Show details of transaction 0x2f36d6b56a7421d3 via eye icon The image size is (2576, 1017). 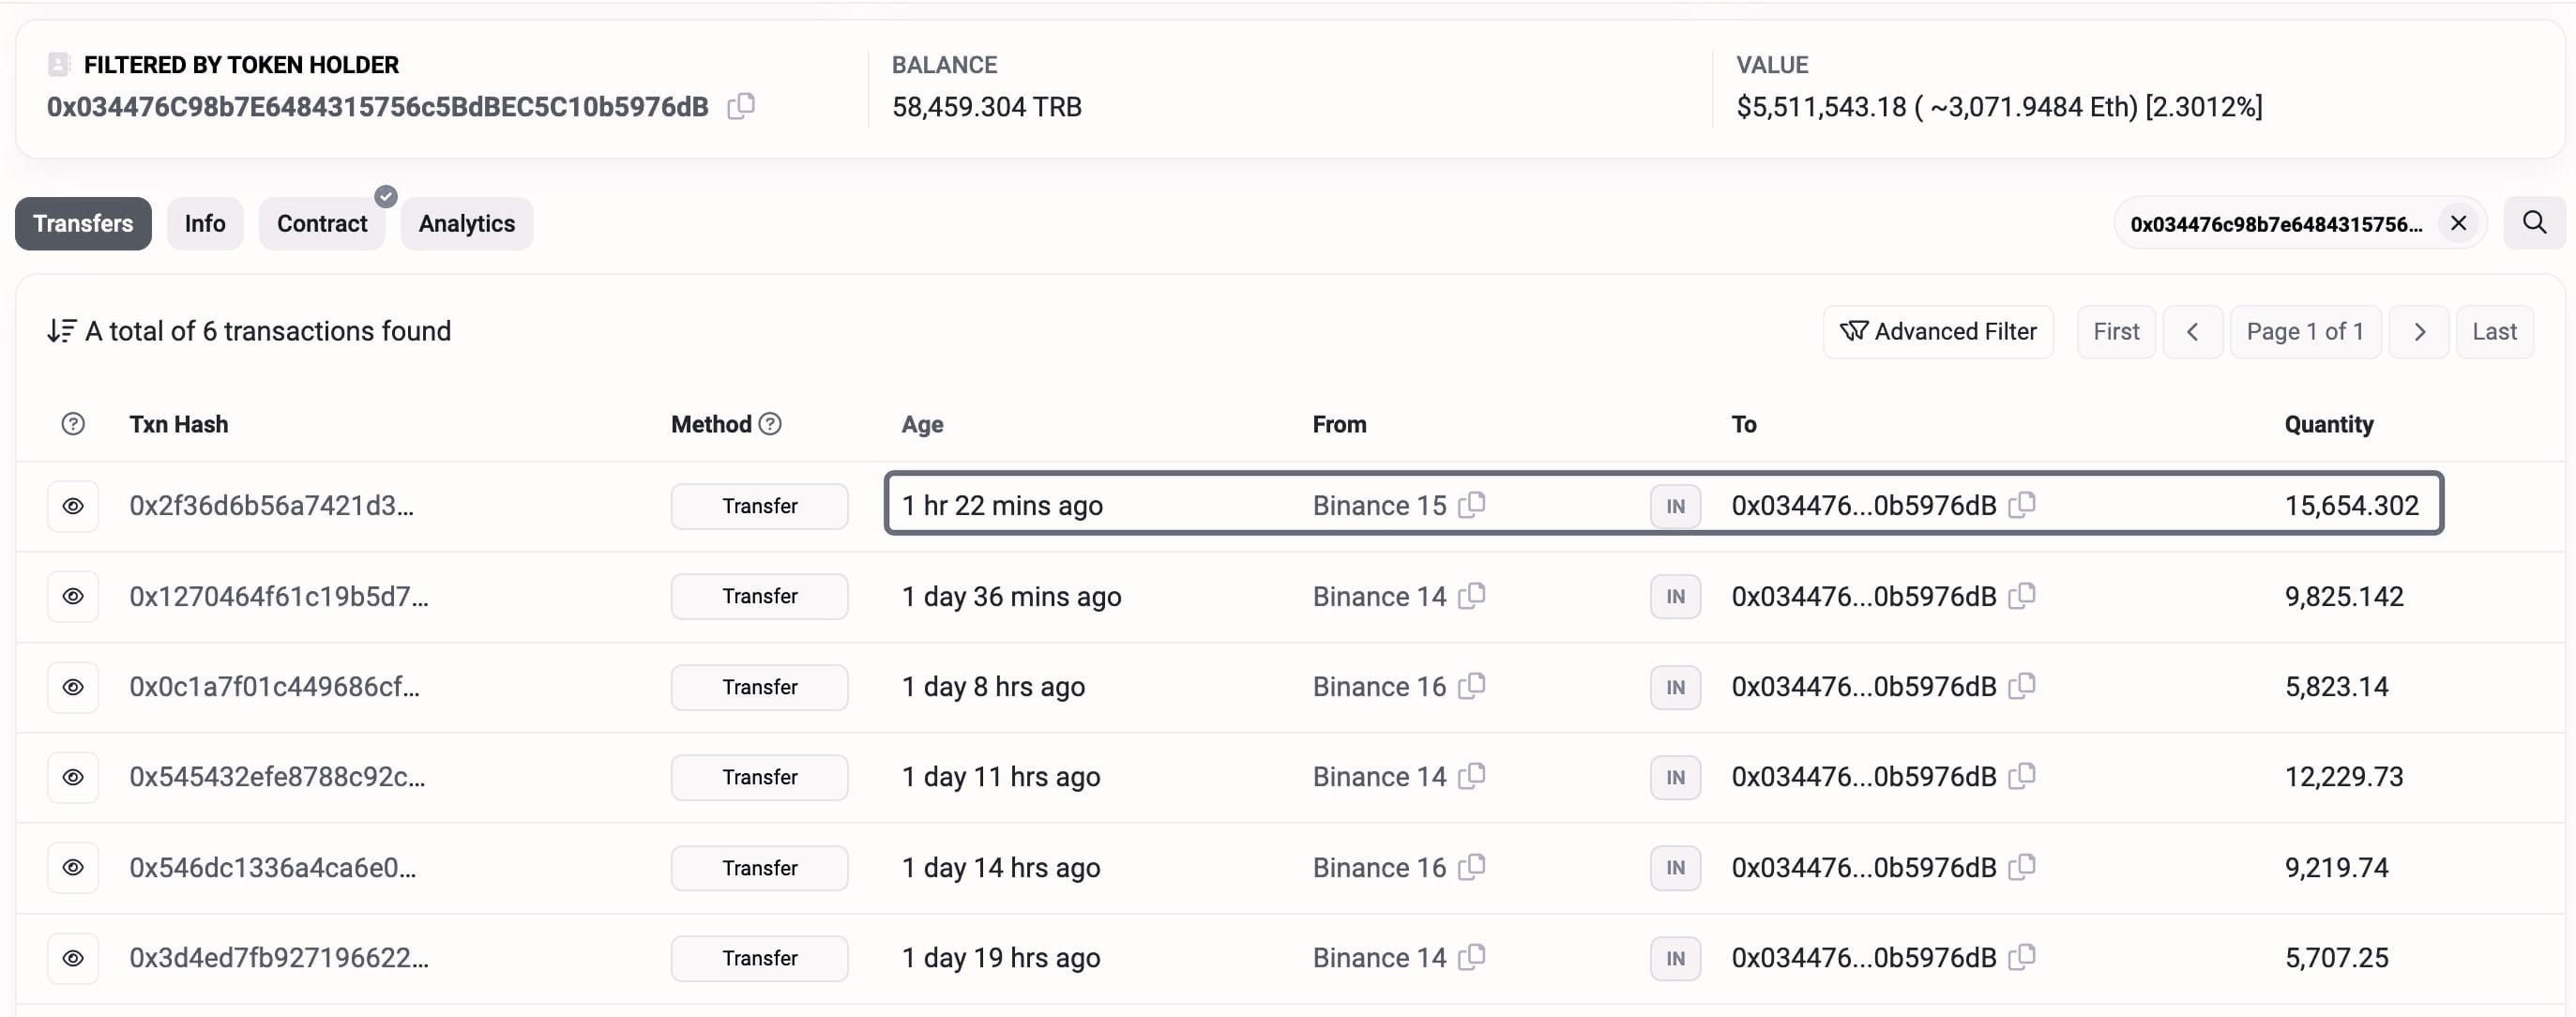pyautogui.click(x=73, y=505)
